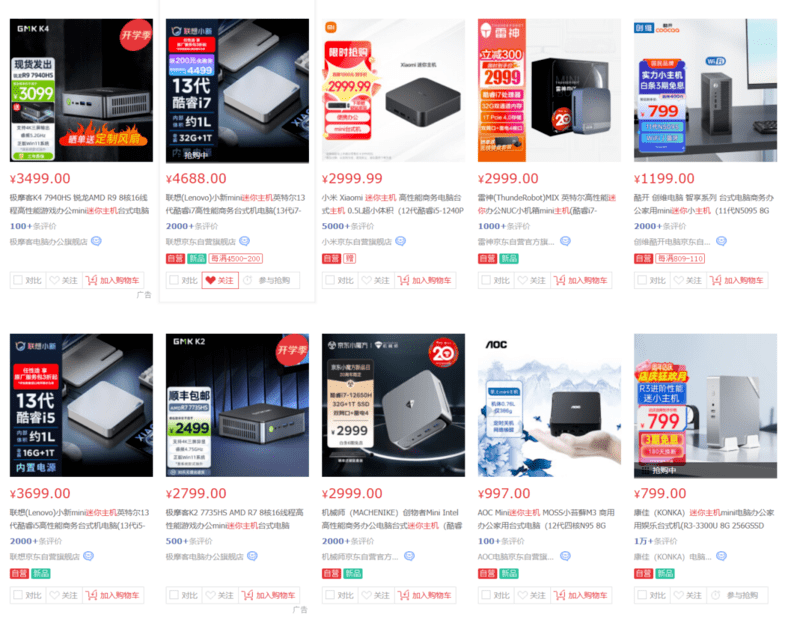Viewport: 800px width, 620px height.
Task: Click the heart icon on the 机械师 ¥2999 item
Action: (366, 595)
